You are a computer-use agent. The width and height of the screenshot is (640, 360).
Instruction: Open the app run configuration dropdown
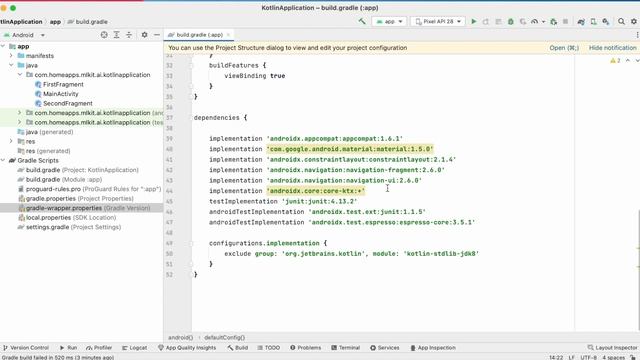pos(389,21)
